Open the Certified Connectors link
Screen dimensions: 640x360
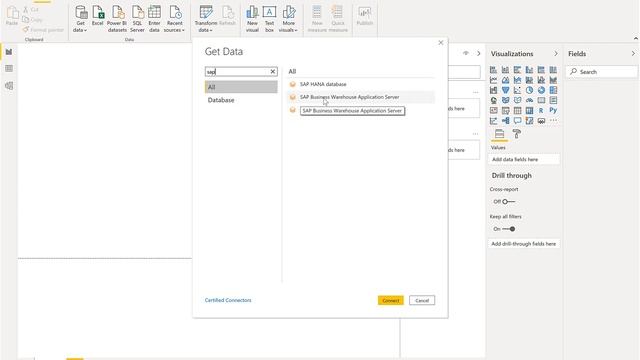tap(228, 300)
